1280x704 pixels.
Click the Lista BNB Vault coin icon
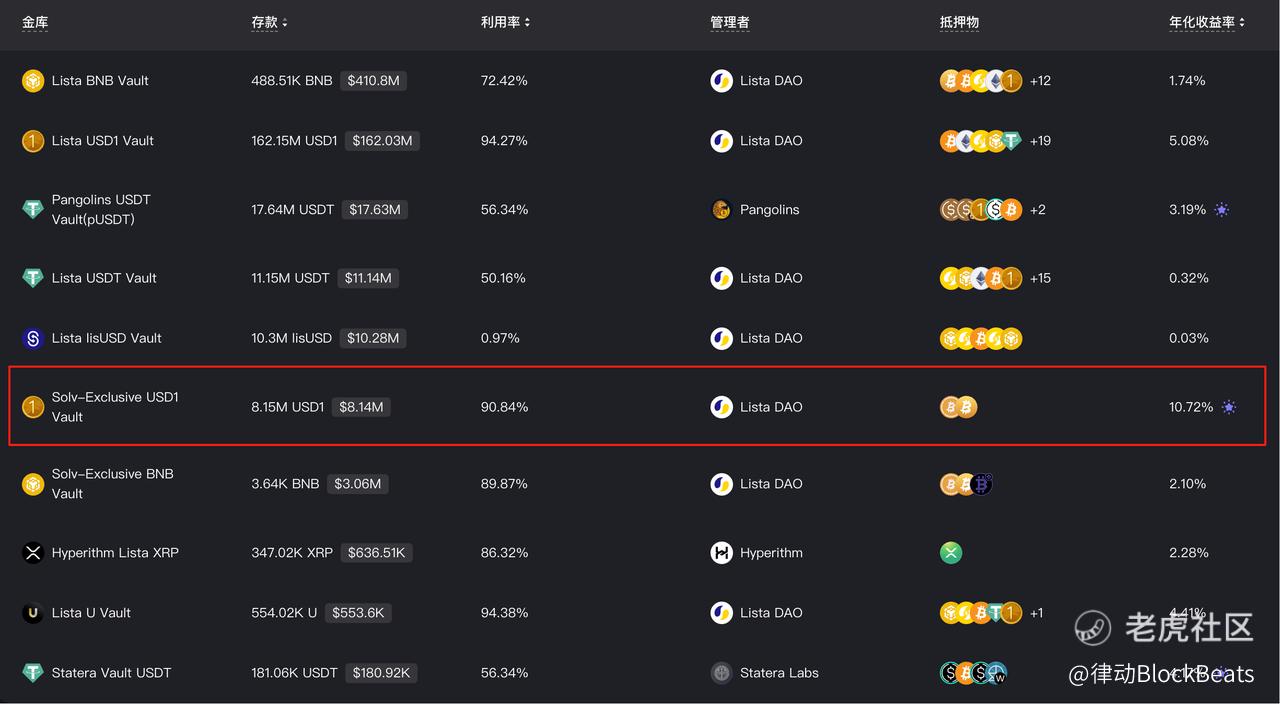pos(33,81)
